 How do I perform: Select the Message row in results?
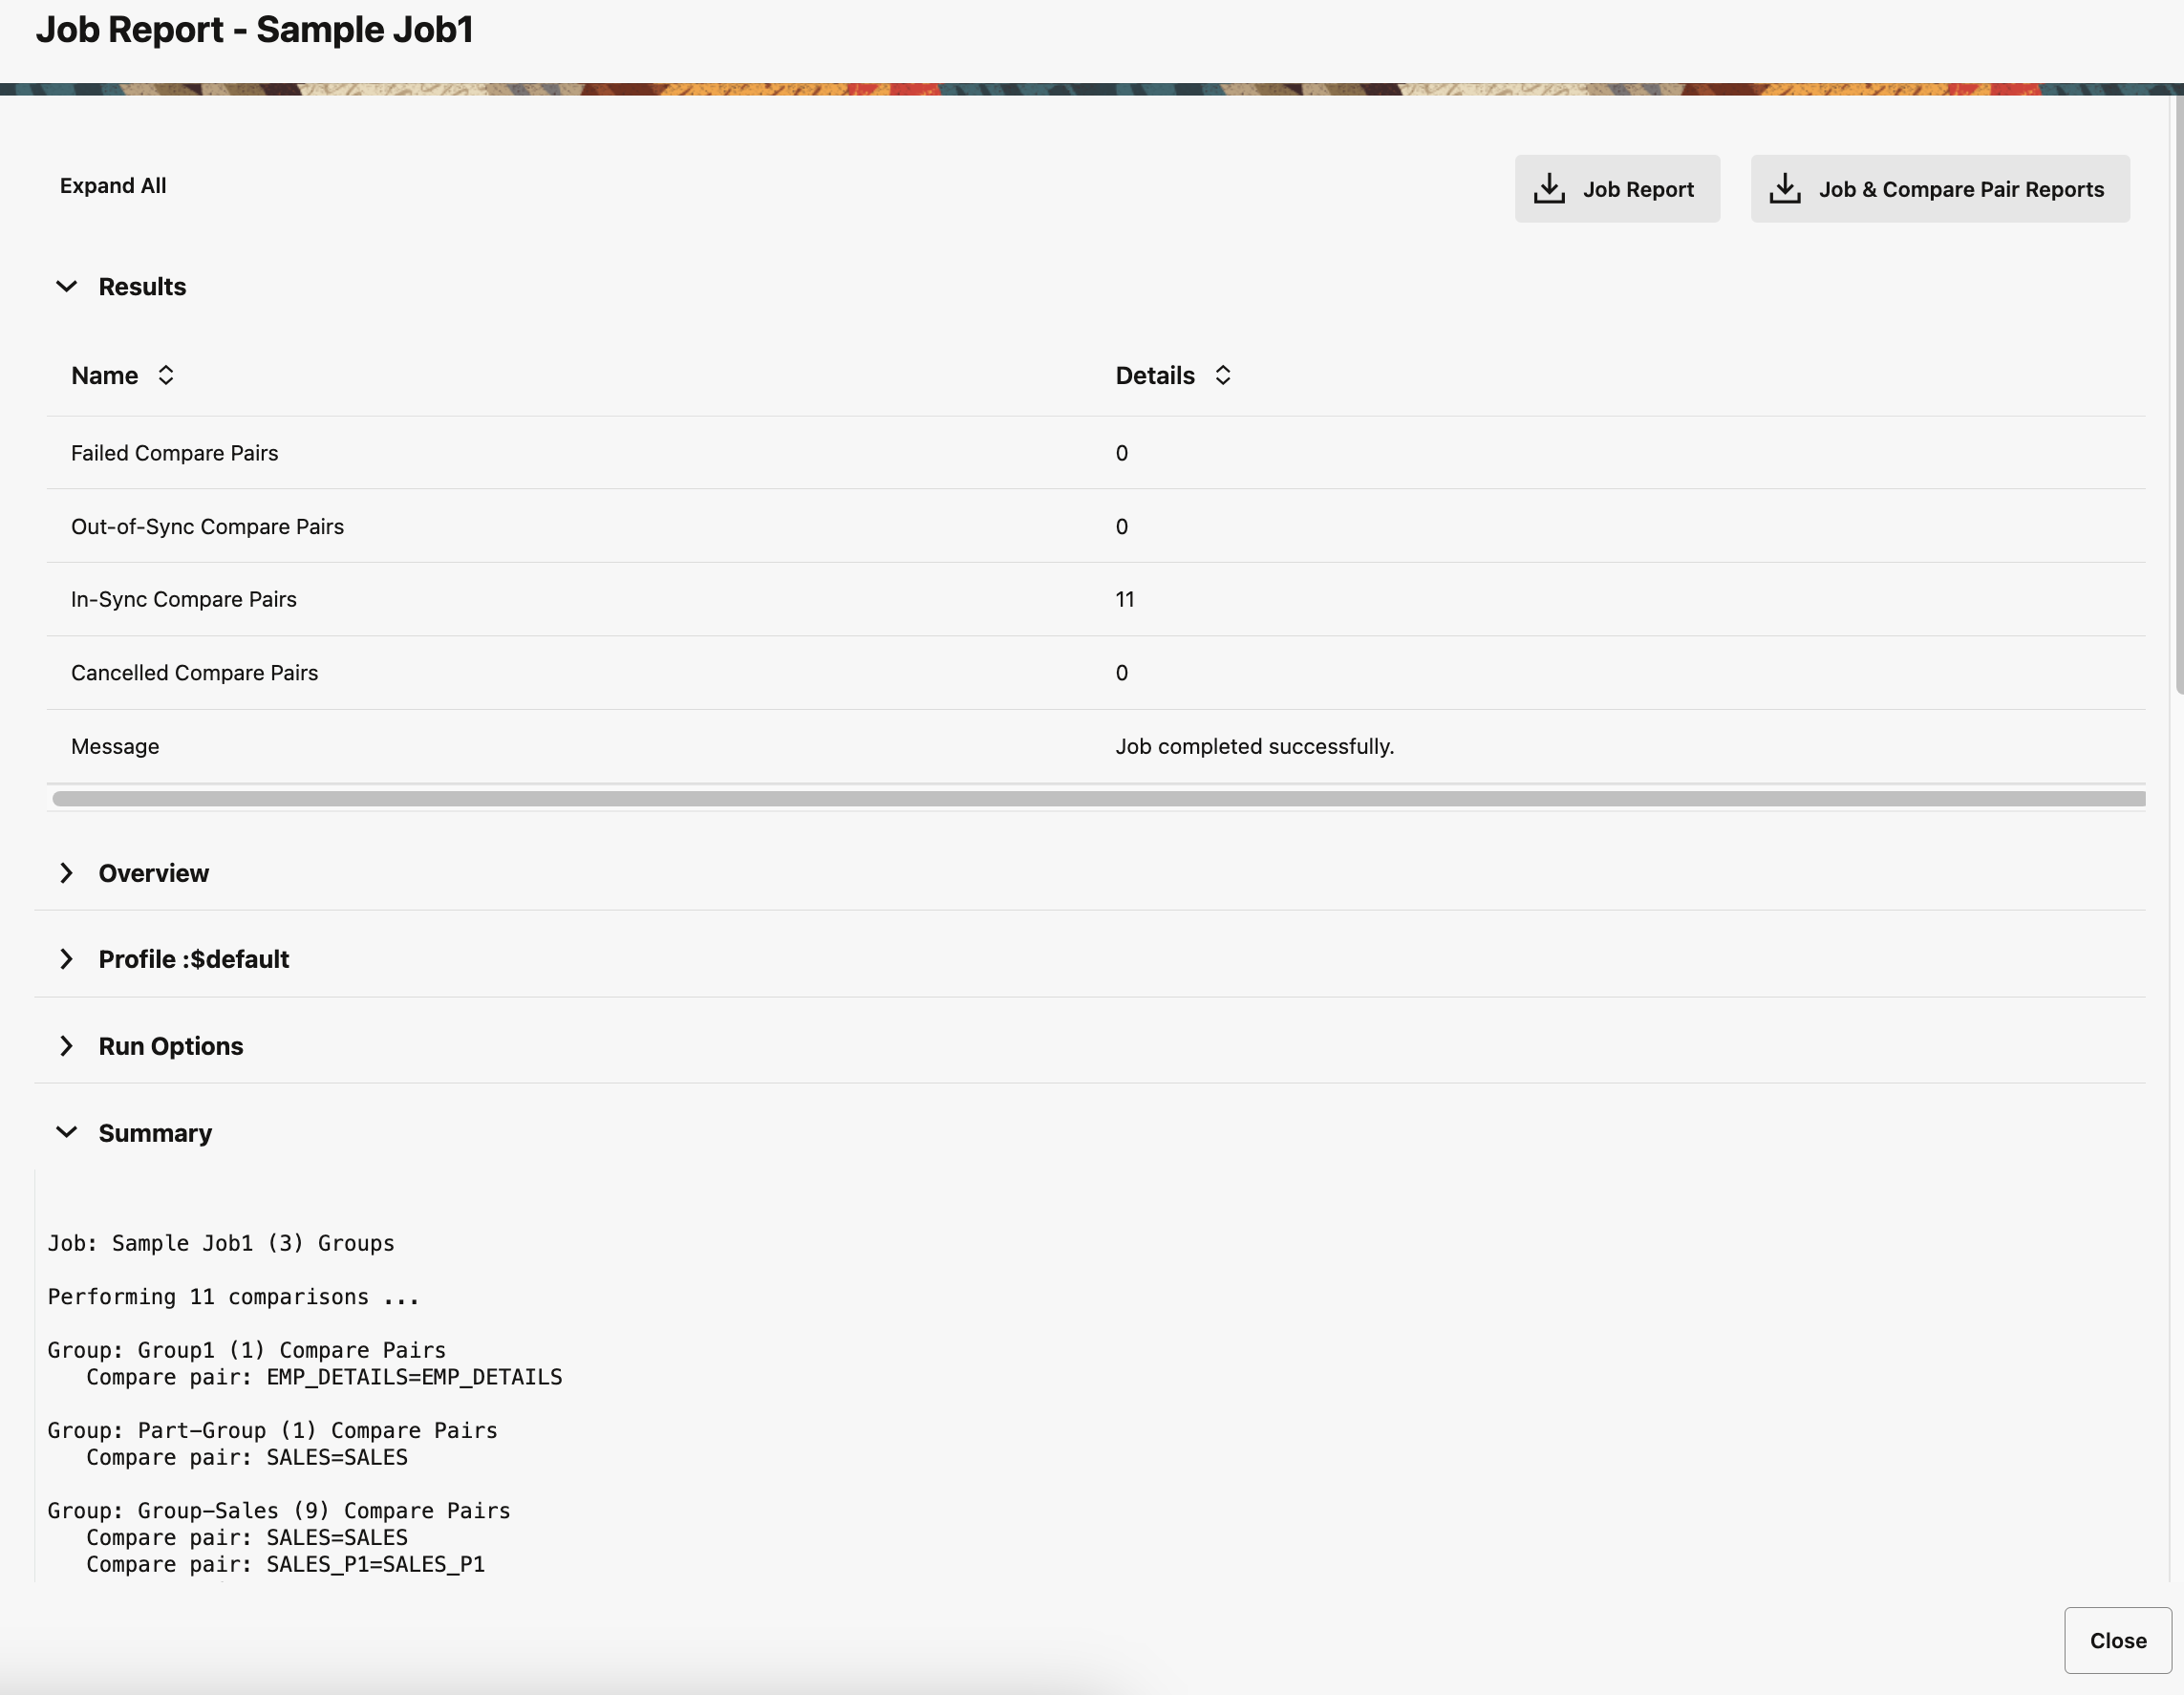(115, 746)
